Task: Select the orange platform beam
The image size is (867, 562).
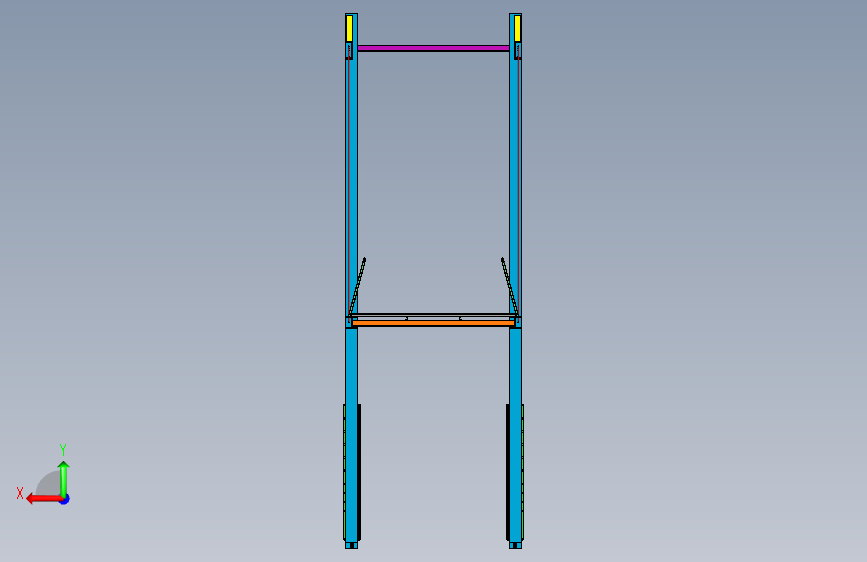Action: coord(434,323)
